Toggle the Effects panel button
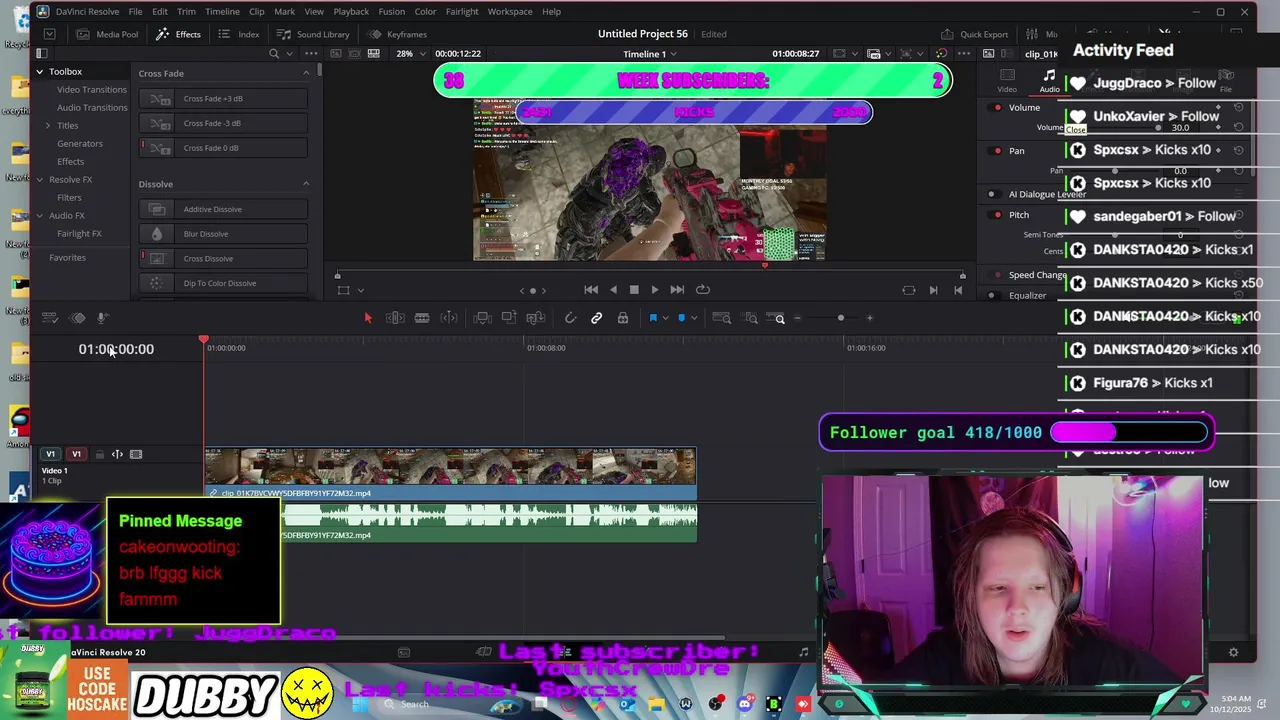 pyautogui.click(x=178, y=34)
